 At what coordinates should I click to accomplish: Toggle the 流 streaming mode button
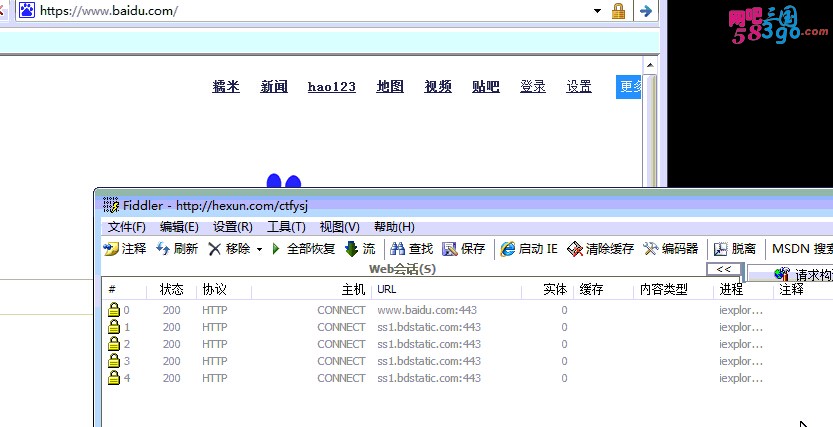click(x=360, y=249)
